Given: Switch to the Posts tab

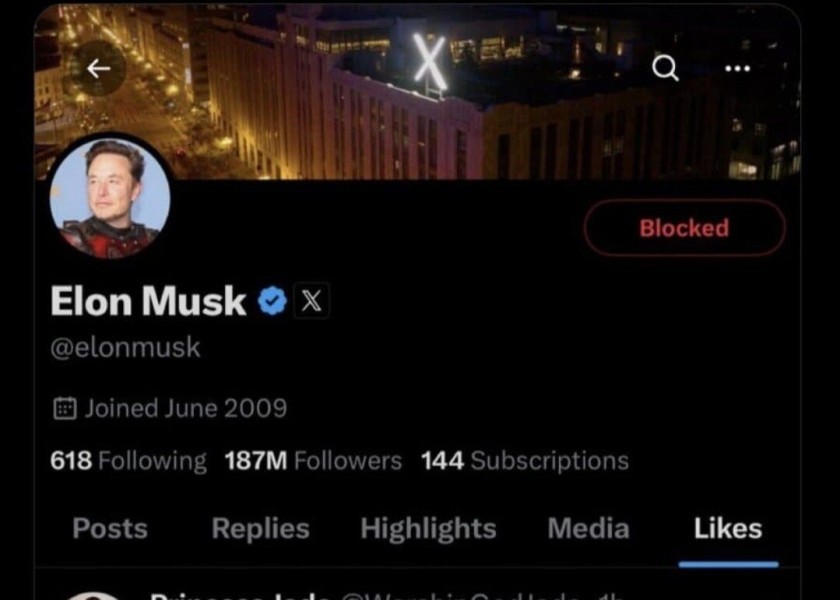Looking at the screenshot, I should [x=110, y=528].
